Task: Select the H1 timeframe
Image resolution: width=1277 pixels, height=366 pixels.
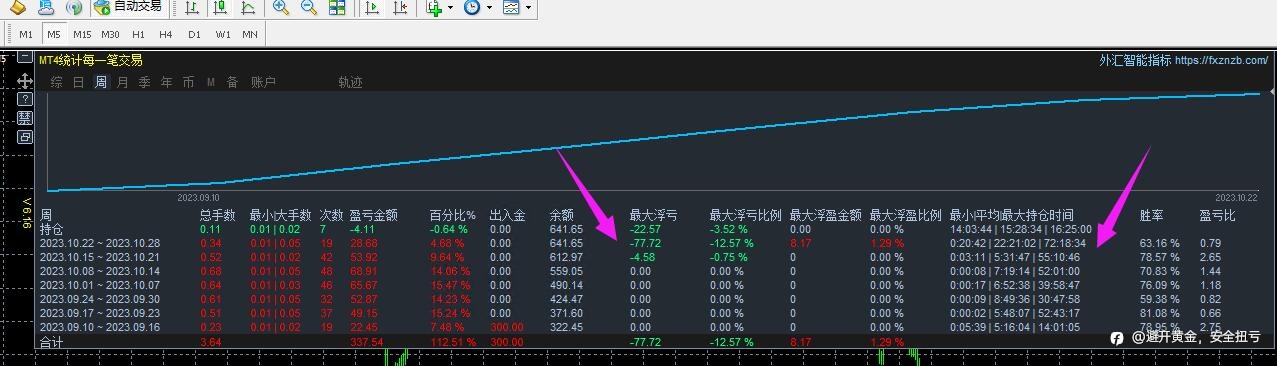Action: (138, 34)
